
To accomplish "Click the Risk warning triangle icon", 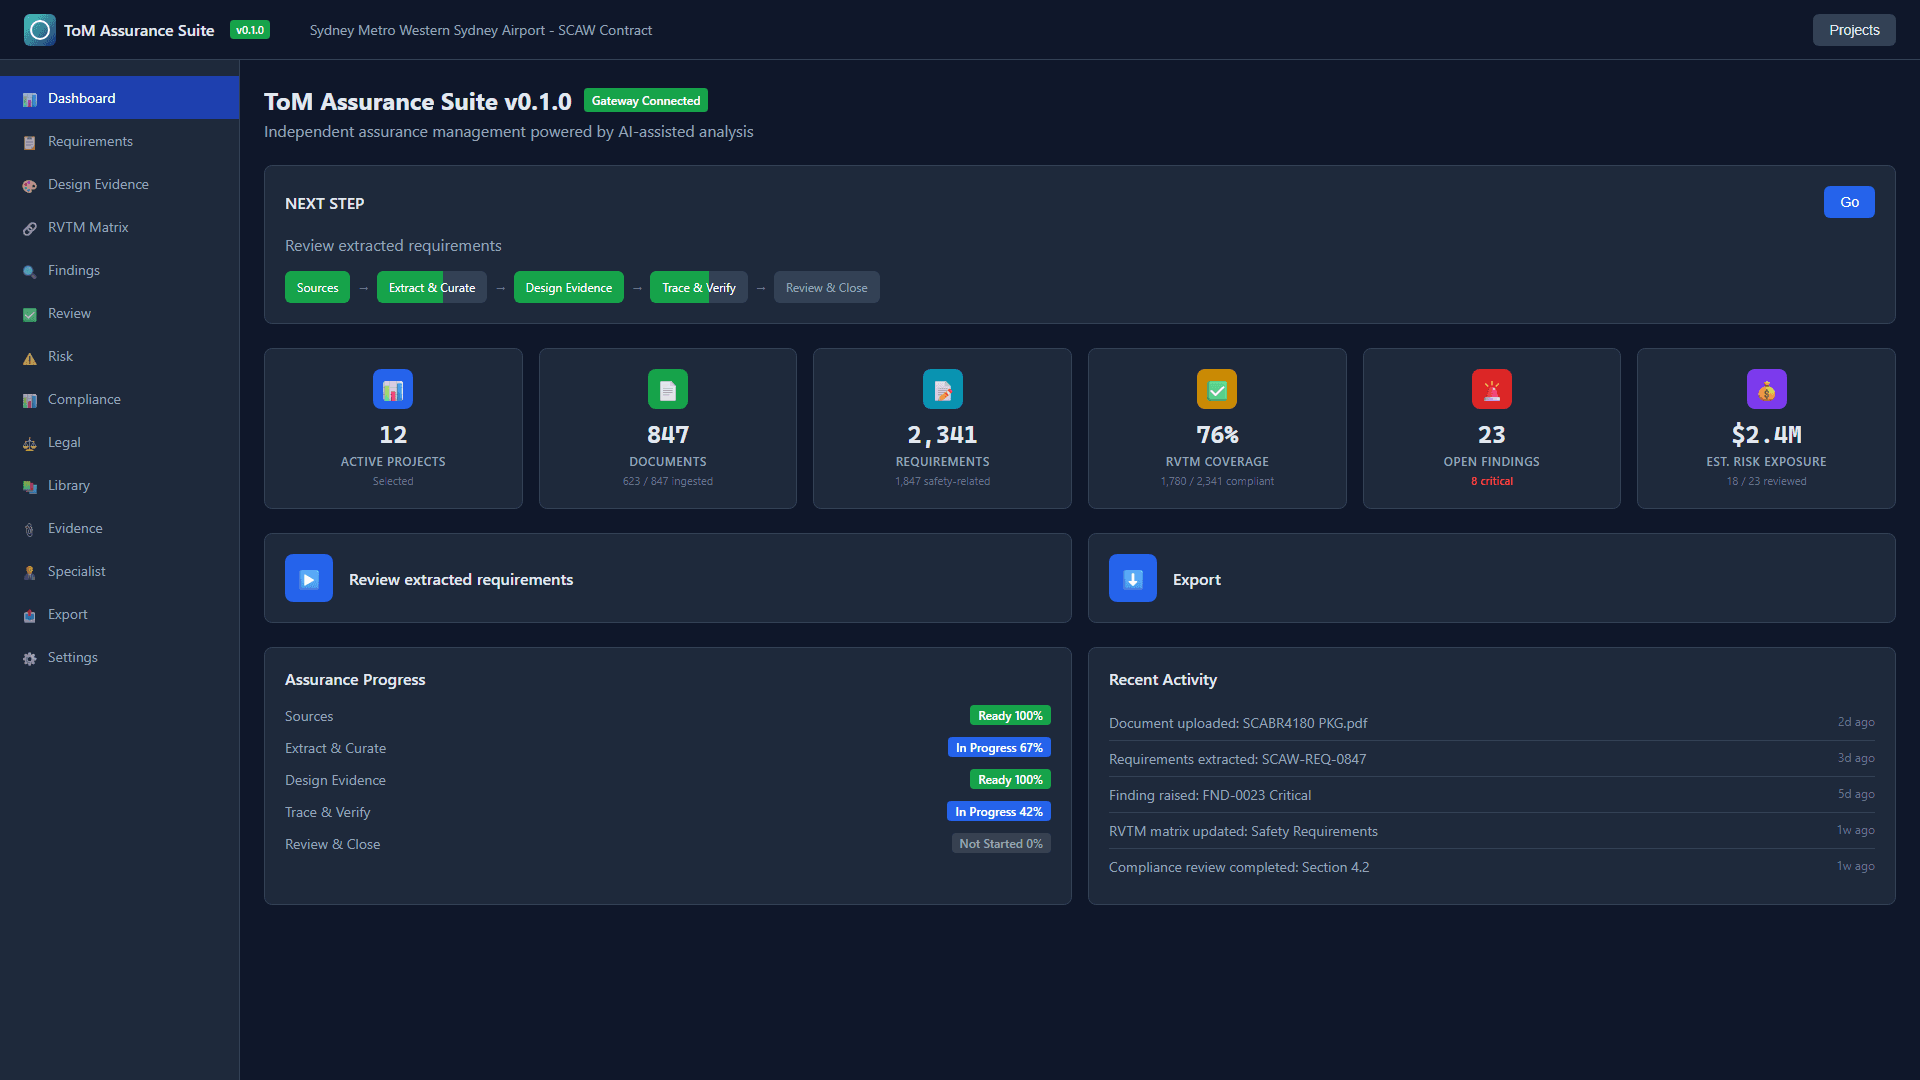I will point(30,356).
